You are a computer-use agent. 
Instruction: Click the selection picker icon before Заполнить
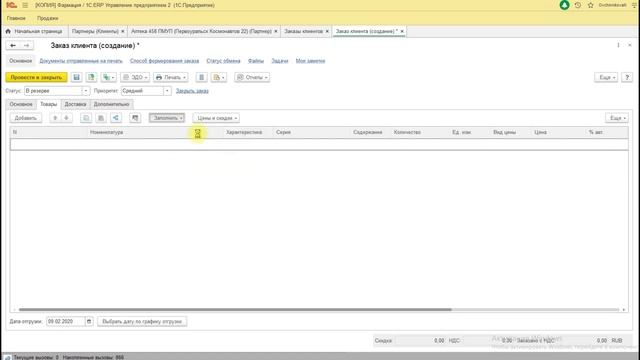(x=135, y=118)
